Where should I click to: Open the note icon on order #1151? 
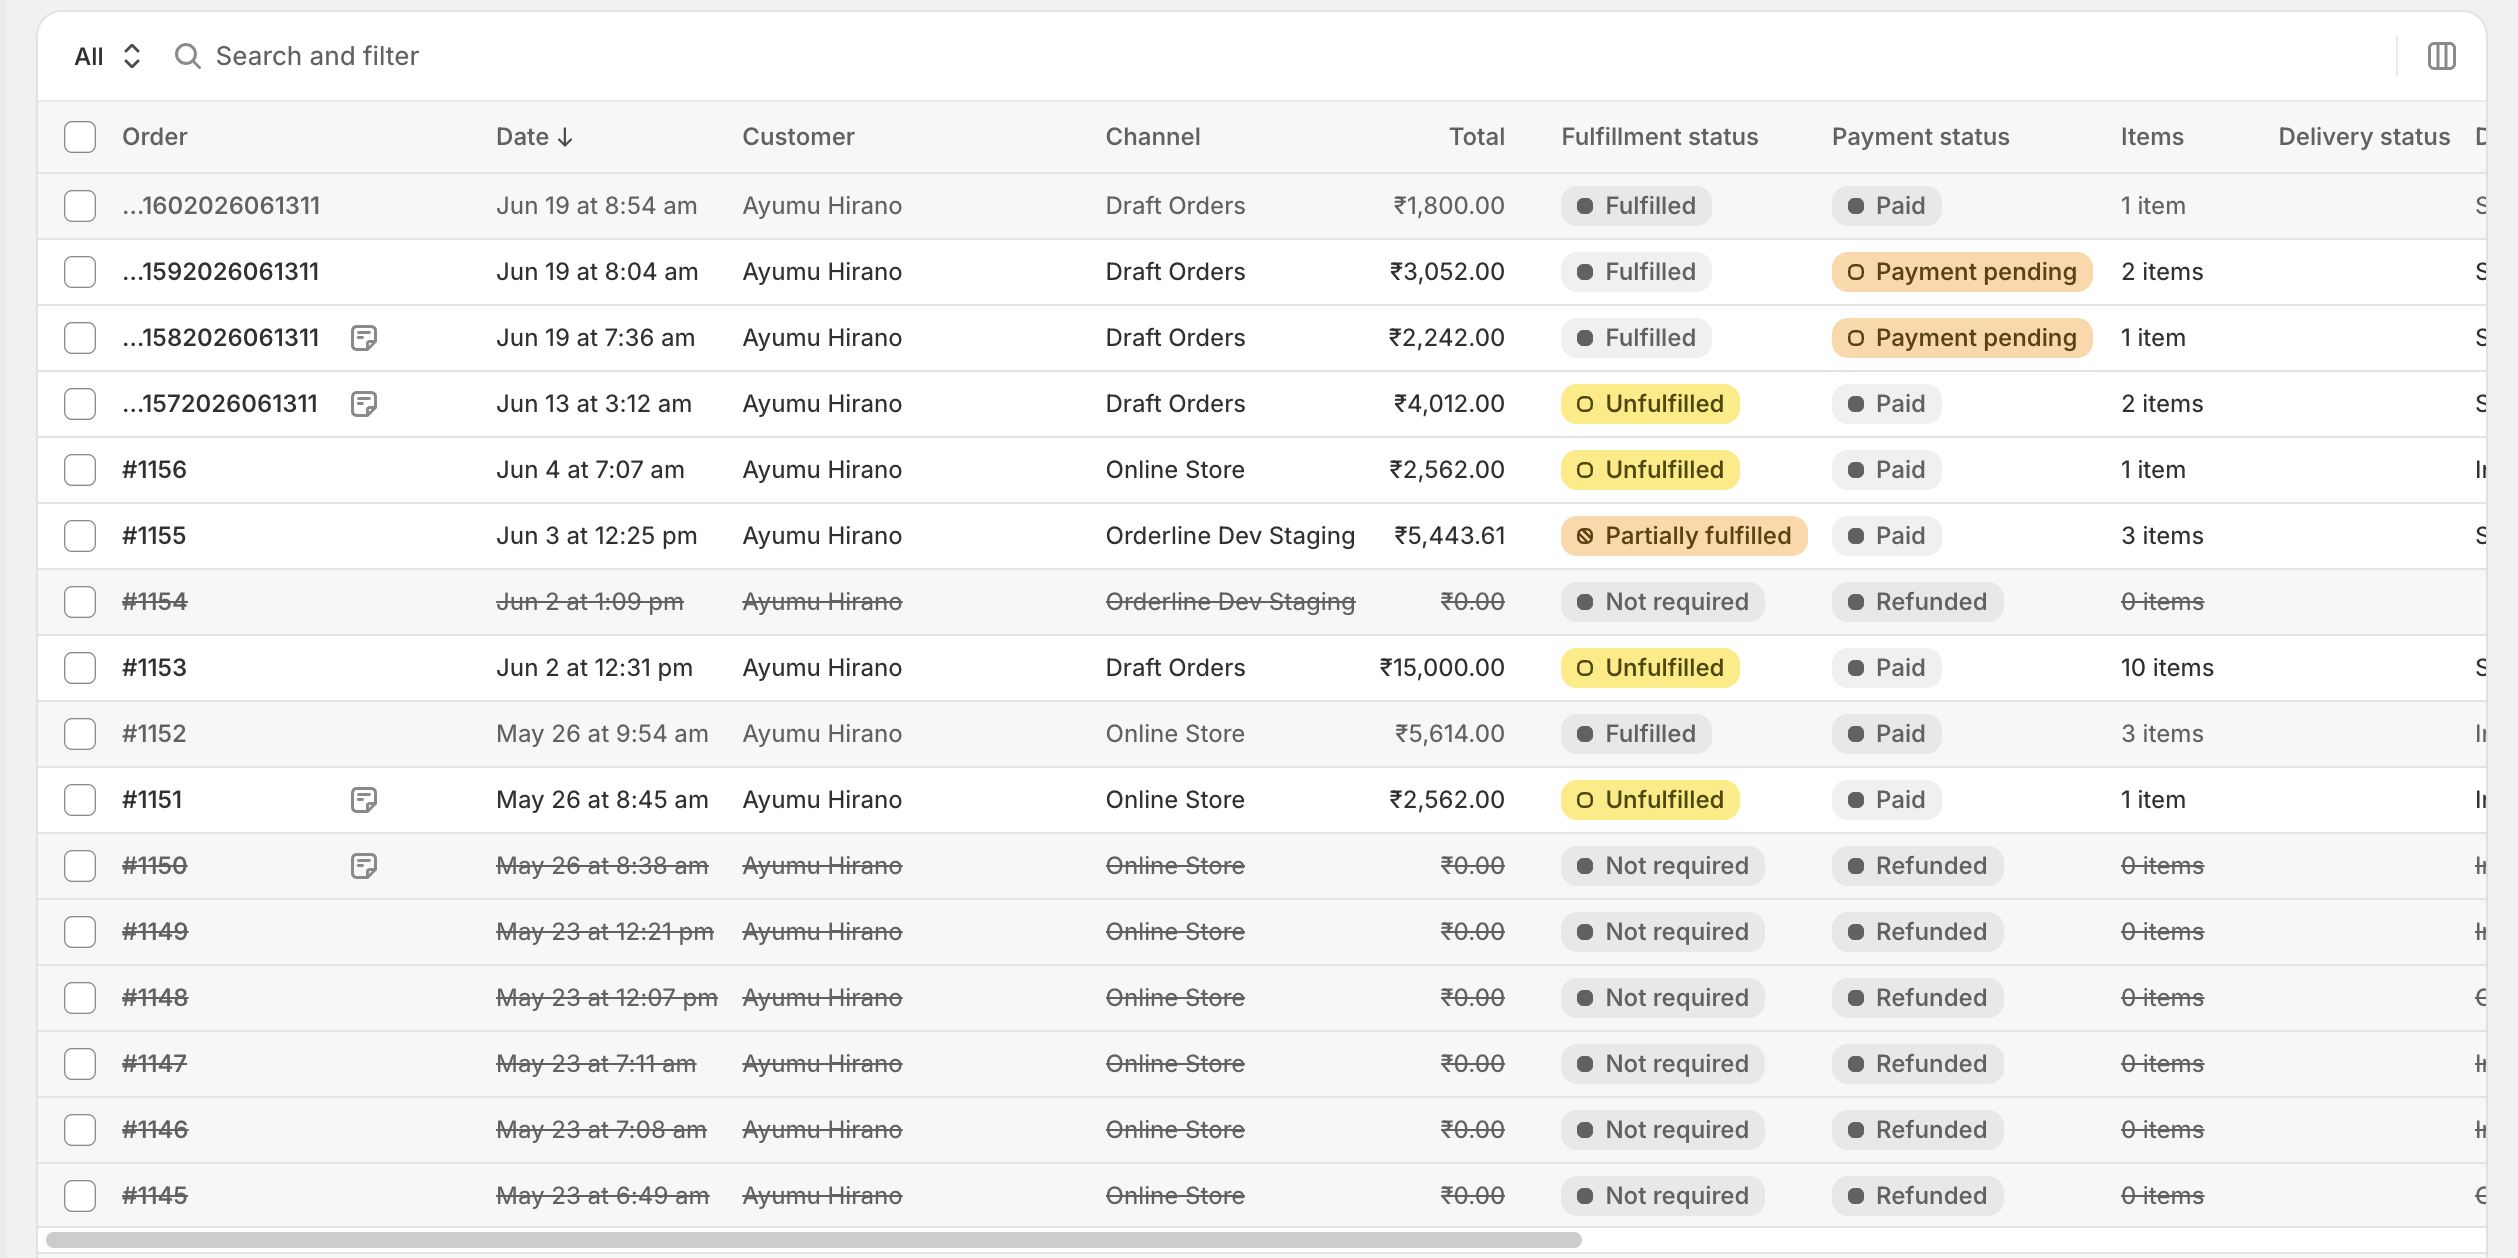click(x=364, y=800)
